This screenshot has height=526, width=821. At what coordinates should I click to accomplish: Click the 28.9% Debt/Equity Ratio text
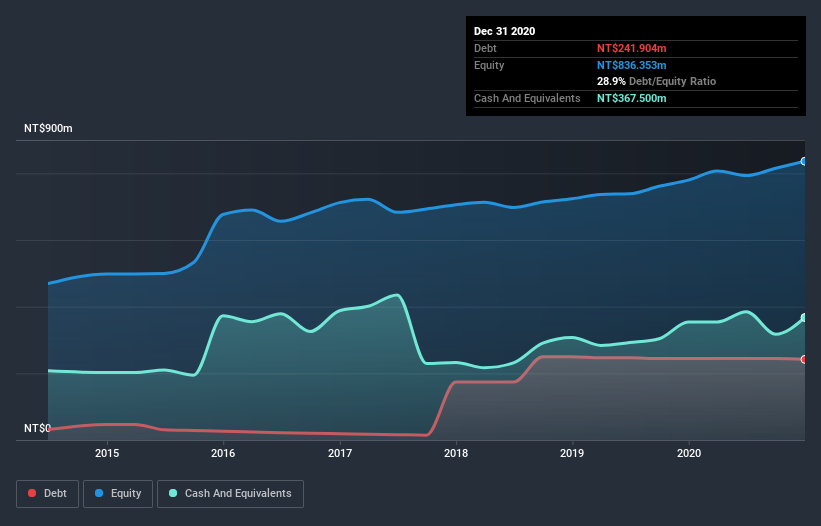tap(657, 82)
